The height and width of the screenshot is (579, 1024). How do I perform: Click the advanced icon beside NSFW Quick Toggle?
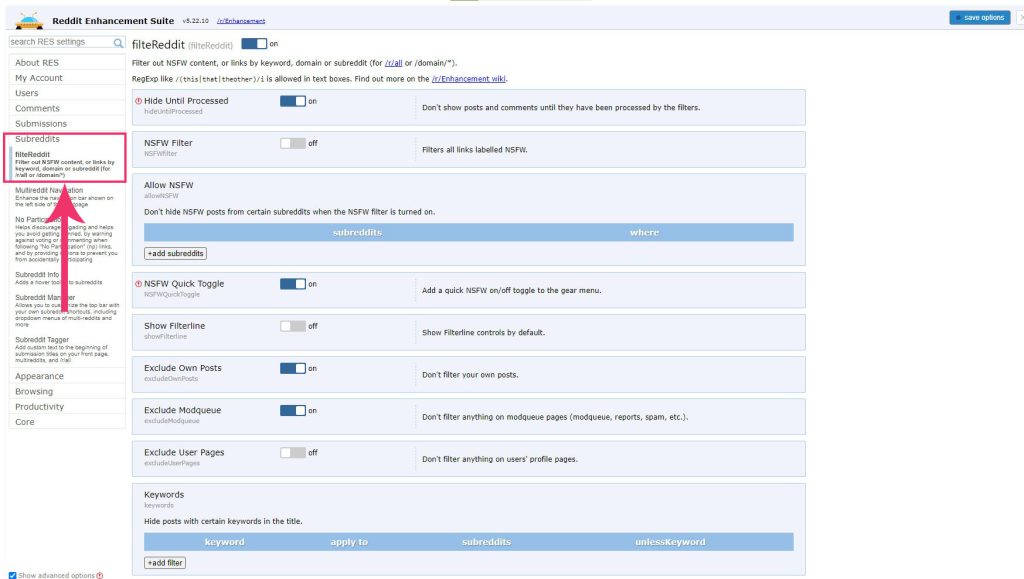[138, 284]
